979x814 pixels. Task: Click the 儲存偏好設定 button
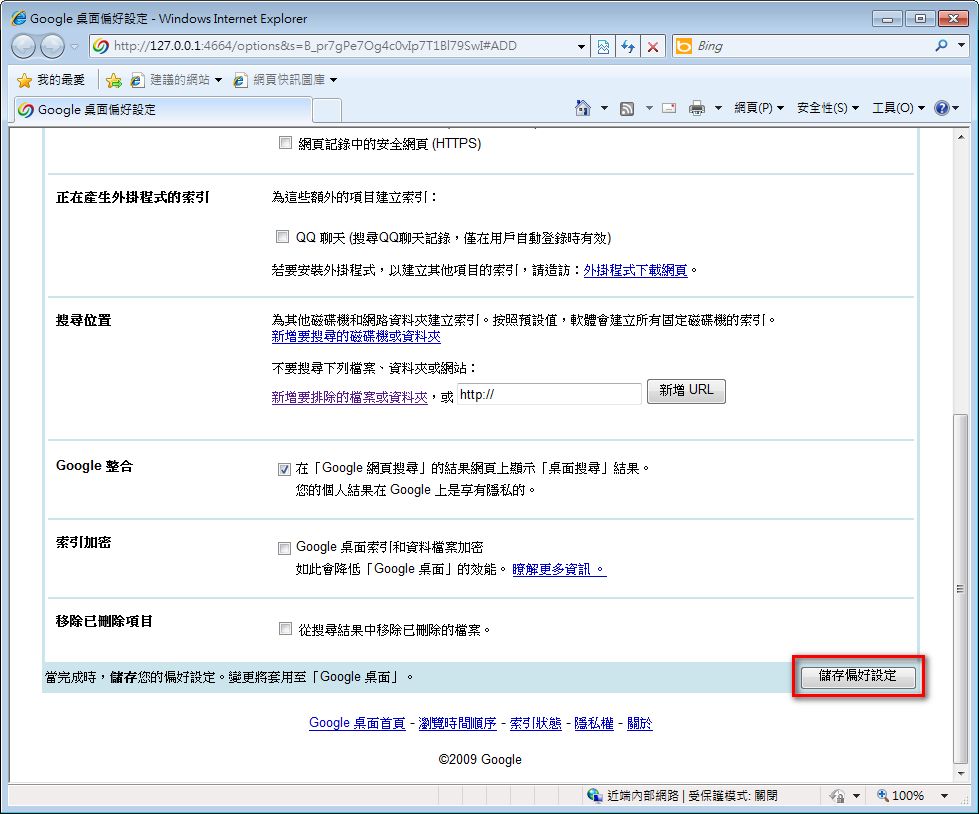pos(858,676)
